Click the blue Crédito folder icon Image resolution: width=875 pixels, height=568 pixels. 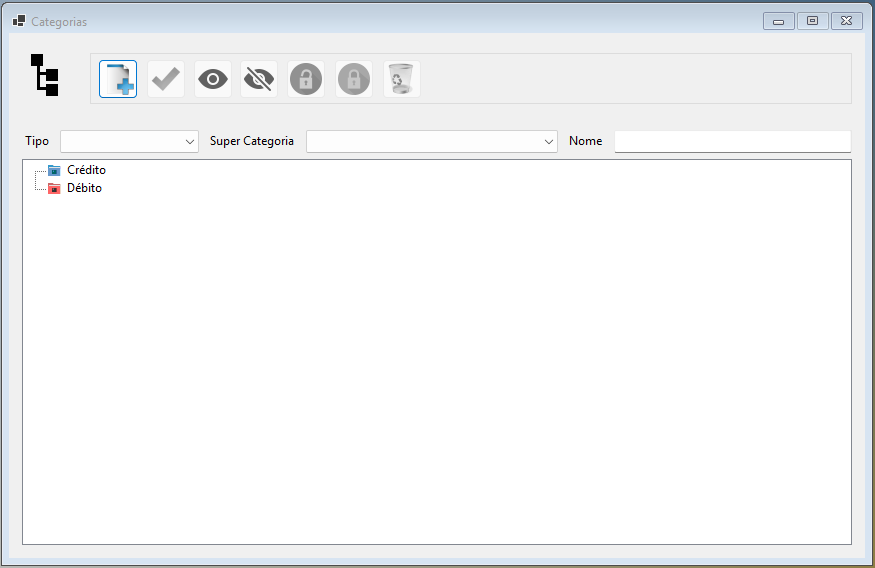[x=54, y=170]
